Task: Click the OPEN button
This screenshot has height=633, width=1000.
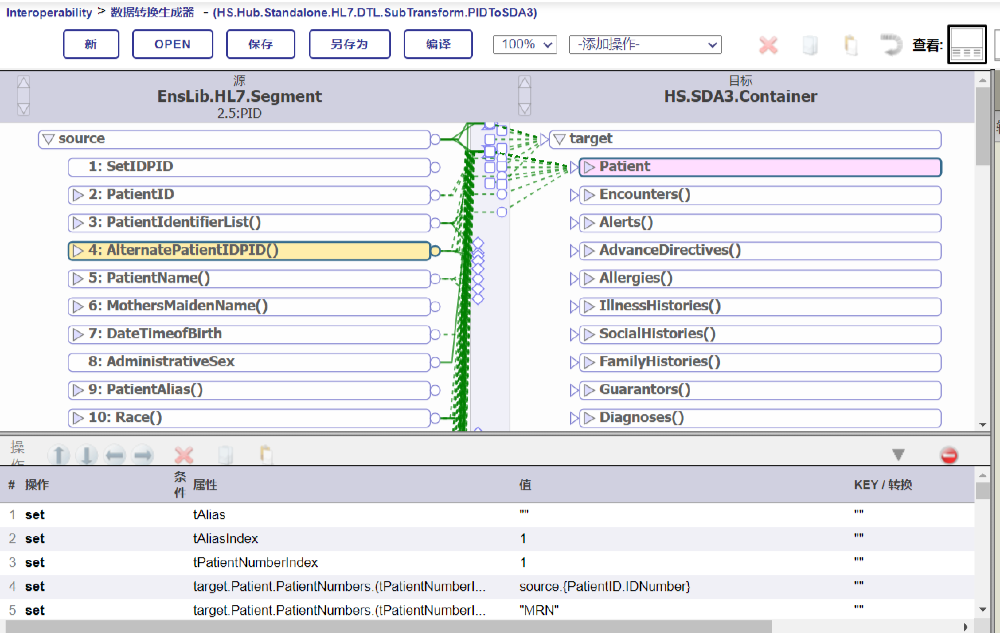Action: coord(171,45)
